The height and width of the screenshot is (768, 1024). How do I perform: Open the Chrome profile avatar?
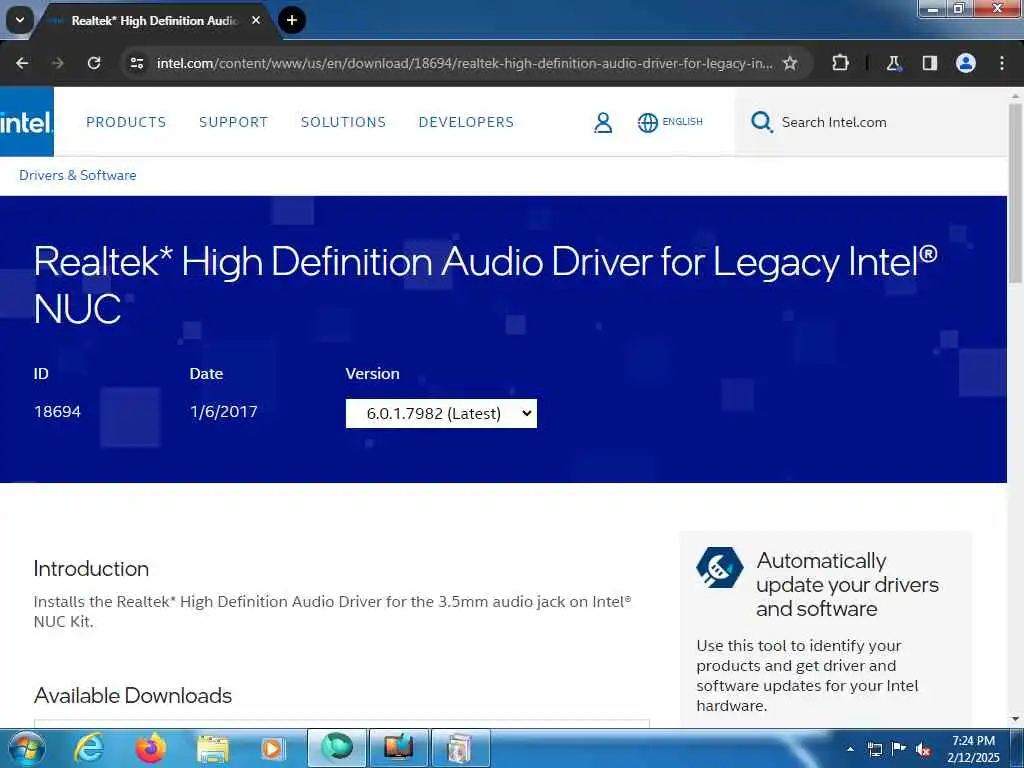(966, 63)
